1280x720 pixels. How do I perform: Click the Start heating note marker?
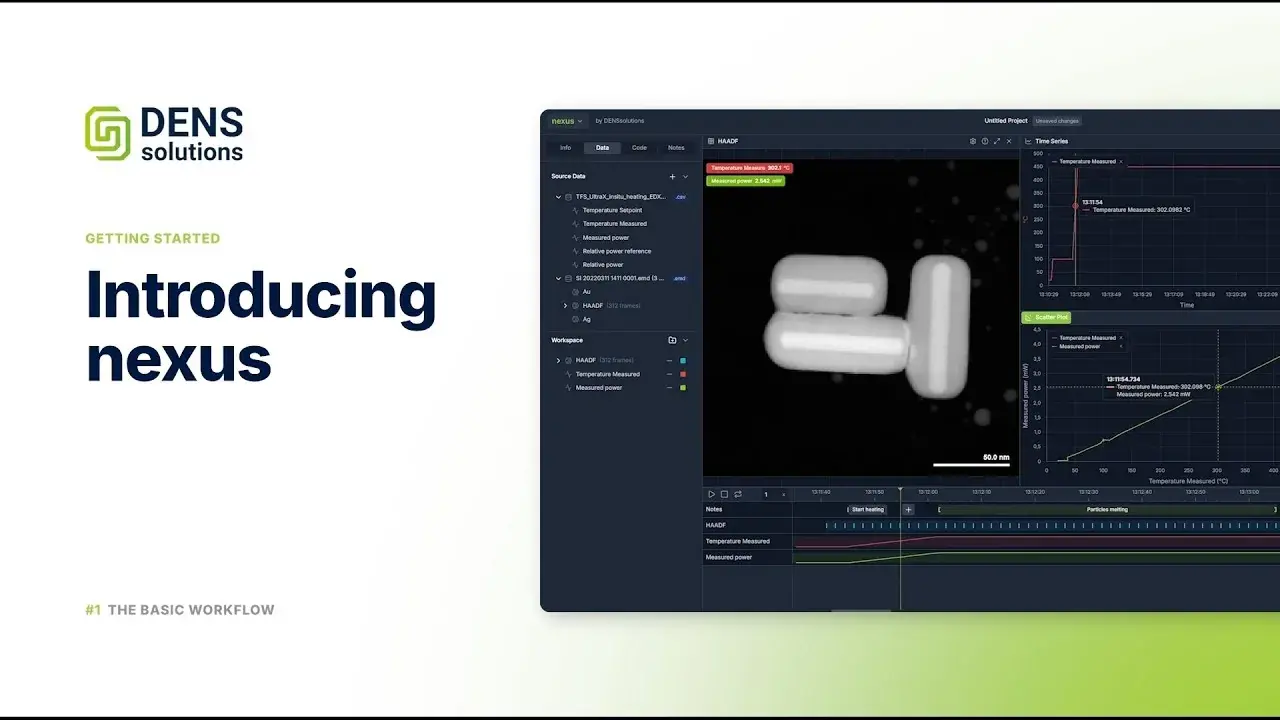click(x=867, y=509)
